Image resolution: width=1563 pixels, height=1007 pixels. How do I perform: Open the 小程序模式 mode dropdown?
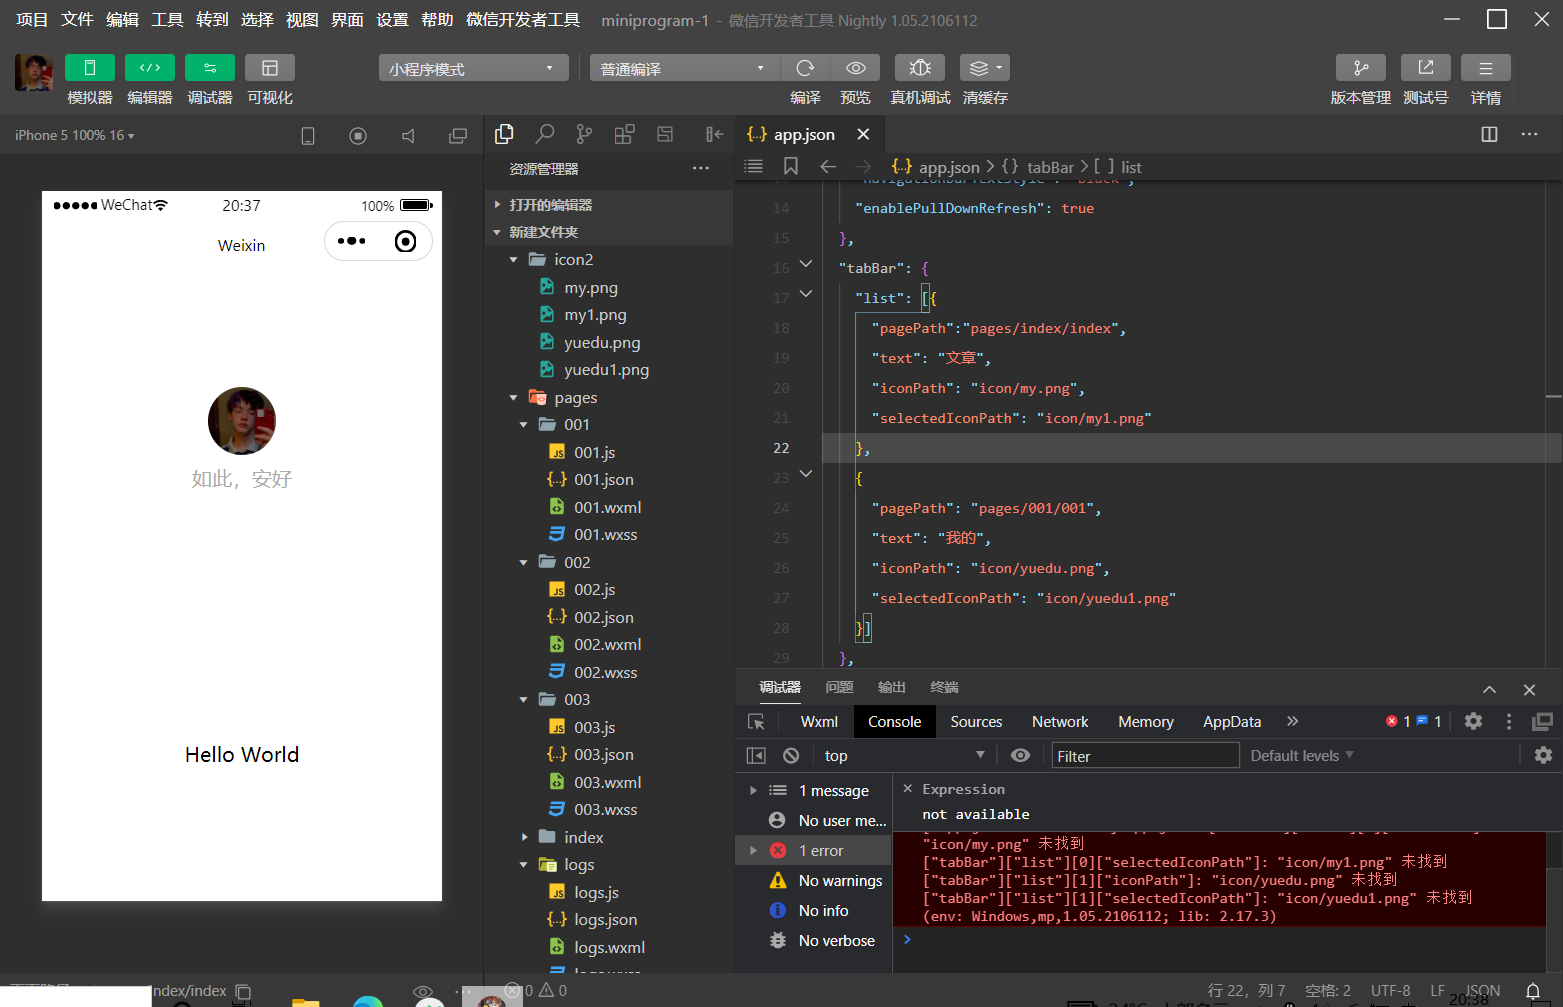click(x=473, y=68)
